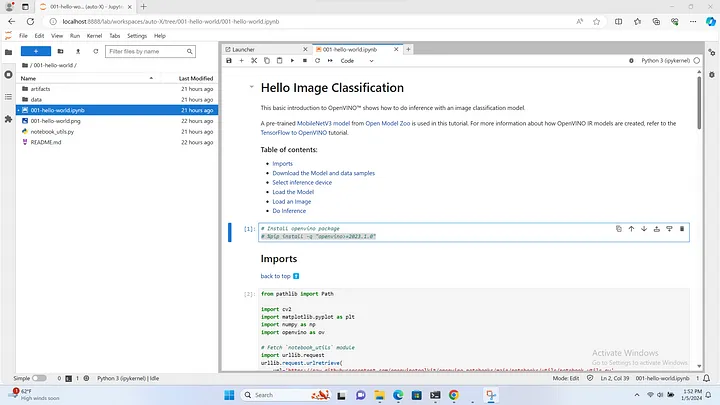Open the cell type Code dropdown

[x=356, y=60]
